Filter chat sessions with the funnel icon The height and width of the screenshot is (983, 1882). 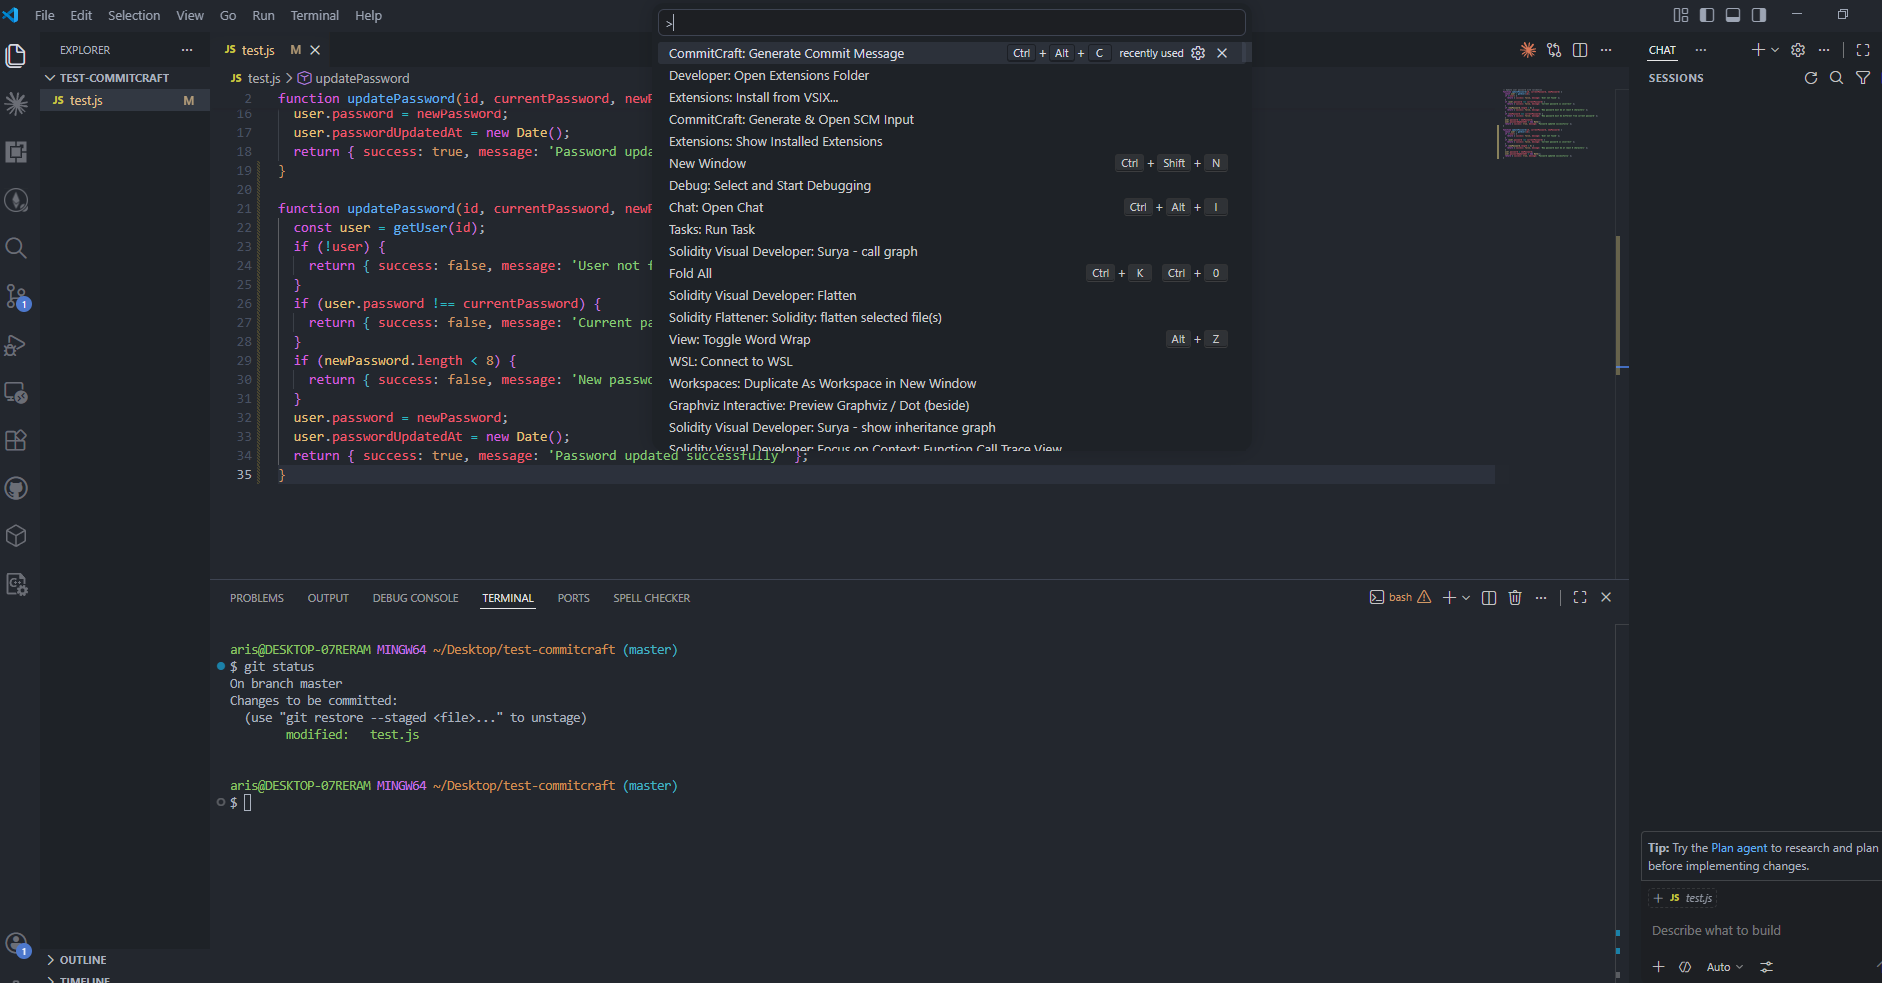(x=1863, y=78)
